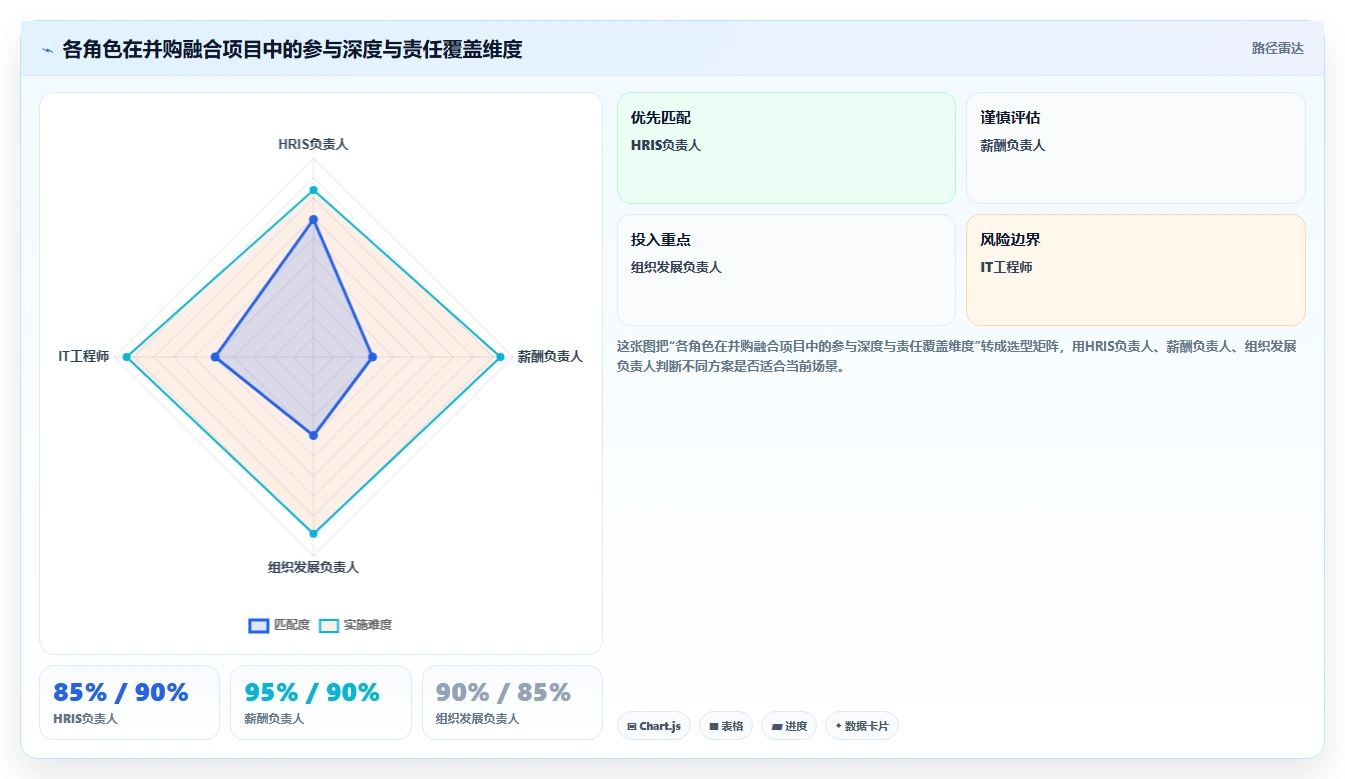Click 薪酬负责人 caption under 95% / 90%
Screen dimensions: 1345x779
click(x=274, y=718)
